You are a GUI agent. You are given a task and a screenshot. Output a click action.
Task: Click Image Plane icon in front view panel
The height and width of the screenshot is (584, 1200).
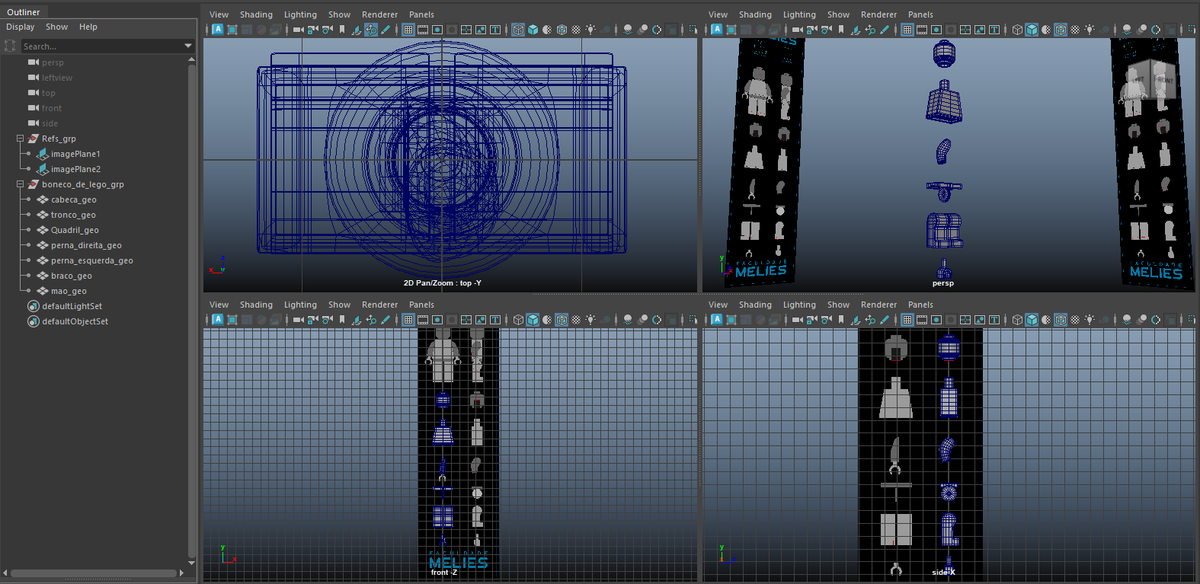[356, 320]
